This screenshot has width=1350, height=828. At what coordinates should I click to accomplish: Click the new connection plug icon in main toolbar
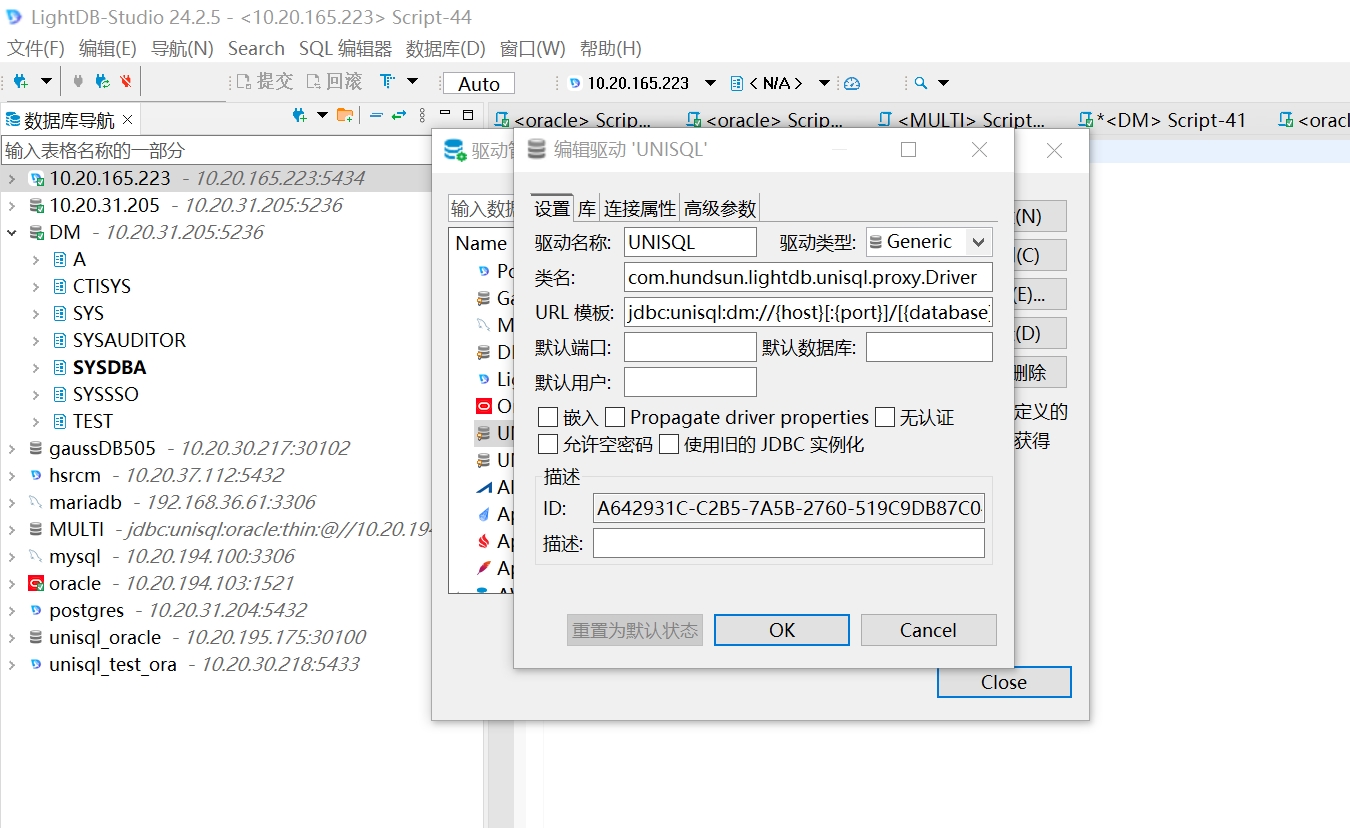pyautogui.click(x=21, y=81)
